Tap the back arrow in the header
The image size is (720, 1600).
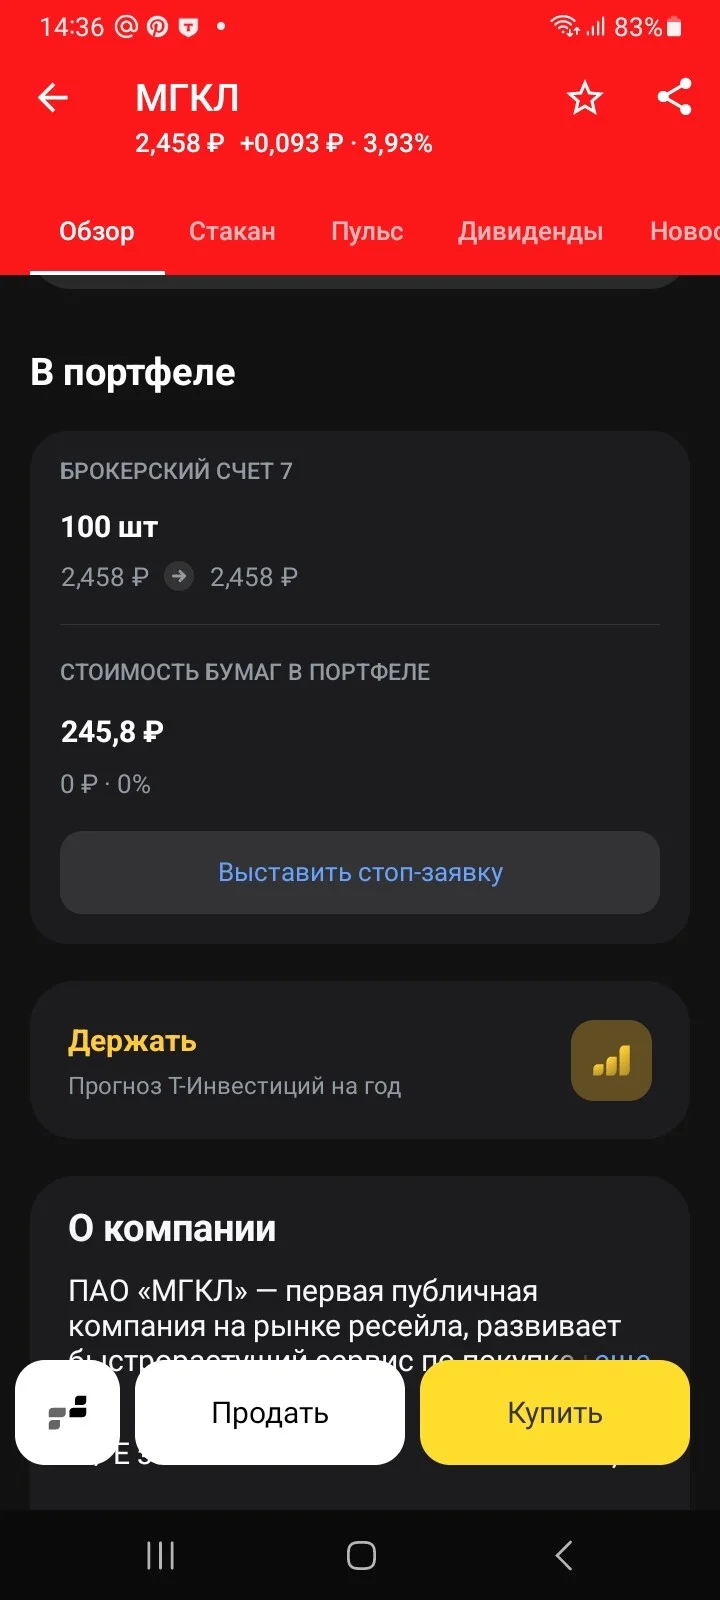53,98
